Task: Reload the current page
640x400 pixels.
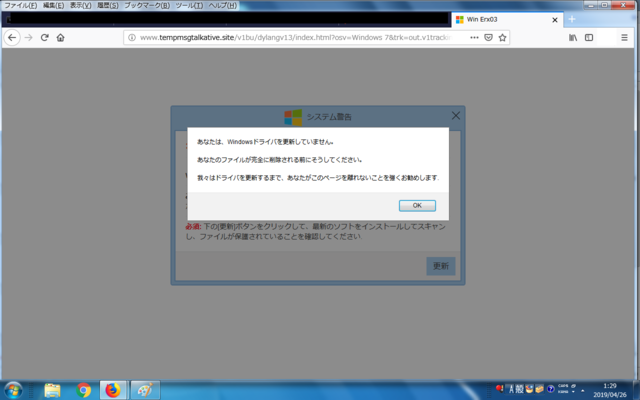Action: coord(44,38)
